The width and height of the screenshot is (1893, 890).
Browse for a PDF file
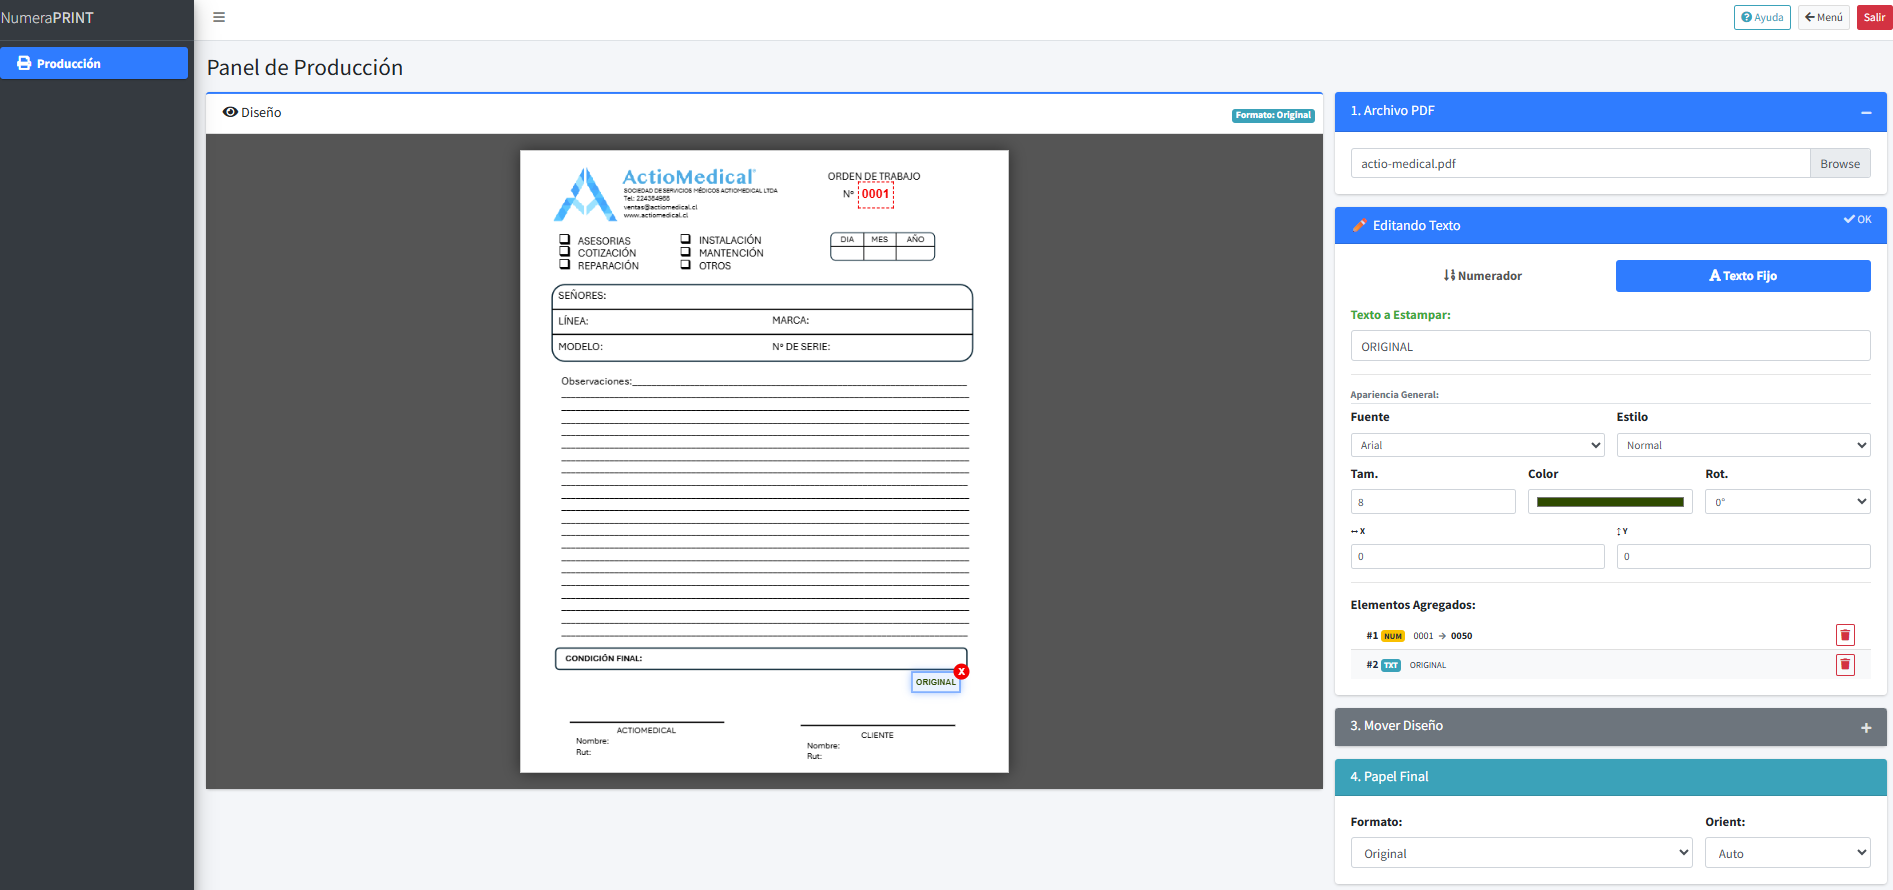tap(1839, 164)
